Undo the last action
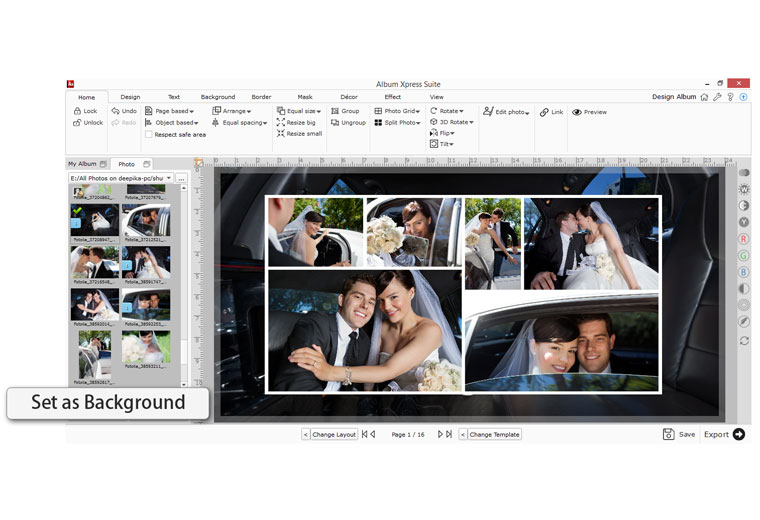The width and height of the screenshot is (760, 520). pyautogui.click(x=124, y=111)
